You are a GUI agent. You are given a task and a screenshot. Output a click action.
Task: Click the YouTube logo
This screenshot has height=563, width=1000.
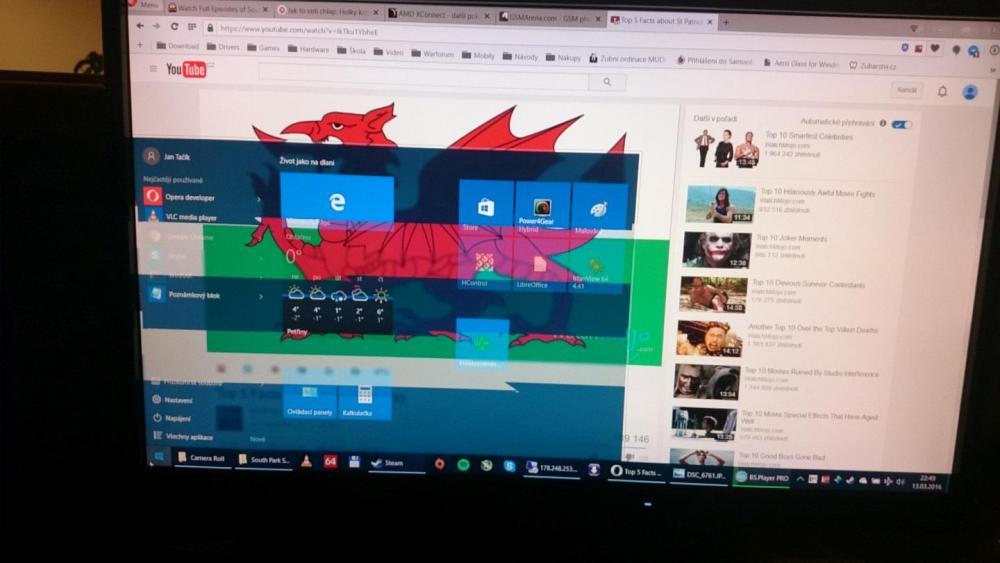tap(186, 69)
